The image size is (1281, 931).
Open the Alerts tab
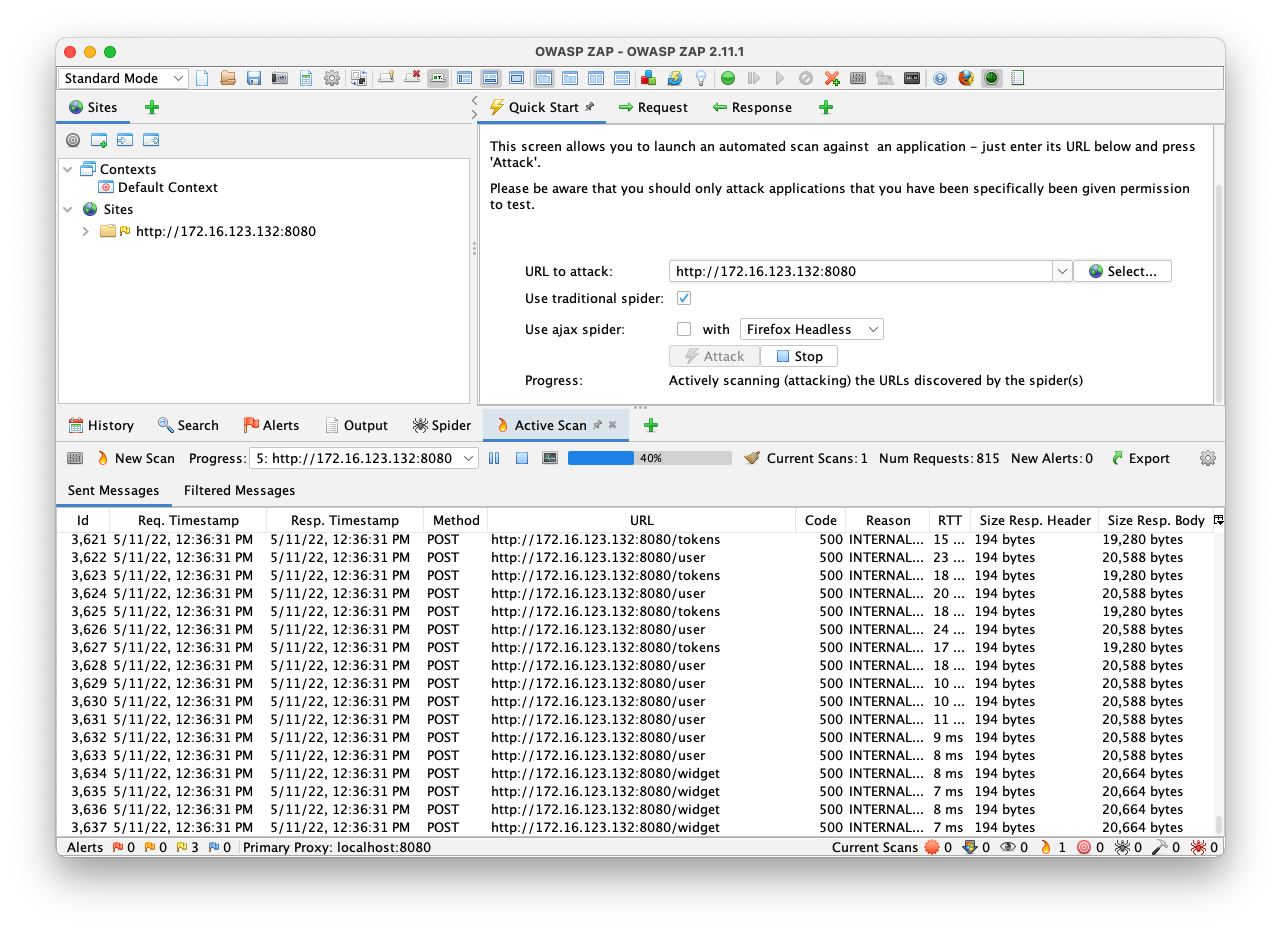click(271, 425)
